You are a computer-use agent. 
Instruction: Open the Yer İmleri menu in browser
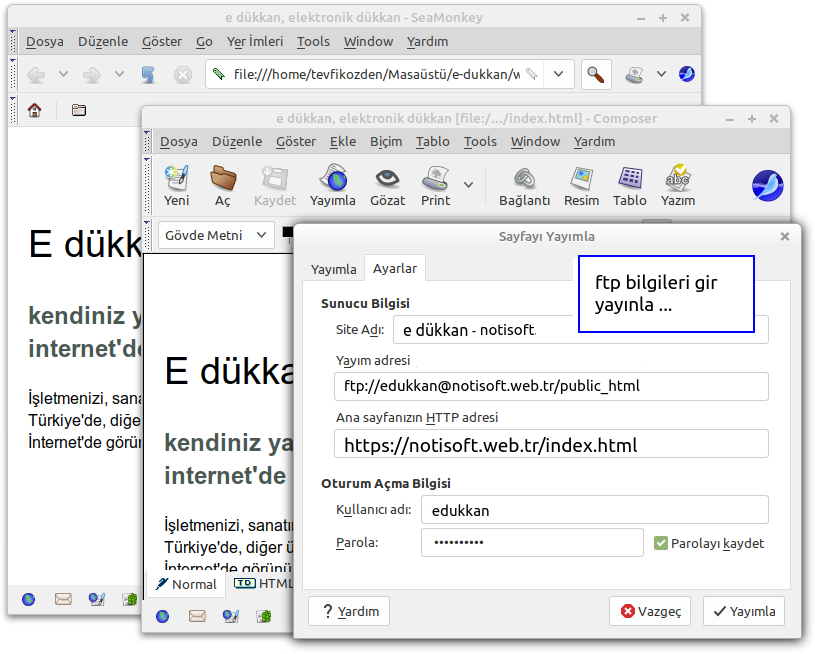click(255, 41)
